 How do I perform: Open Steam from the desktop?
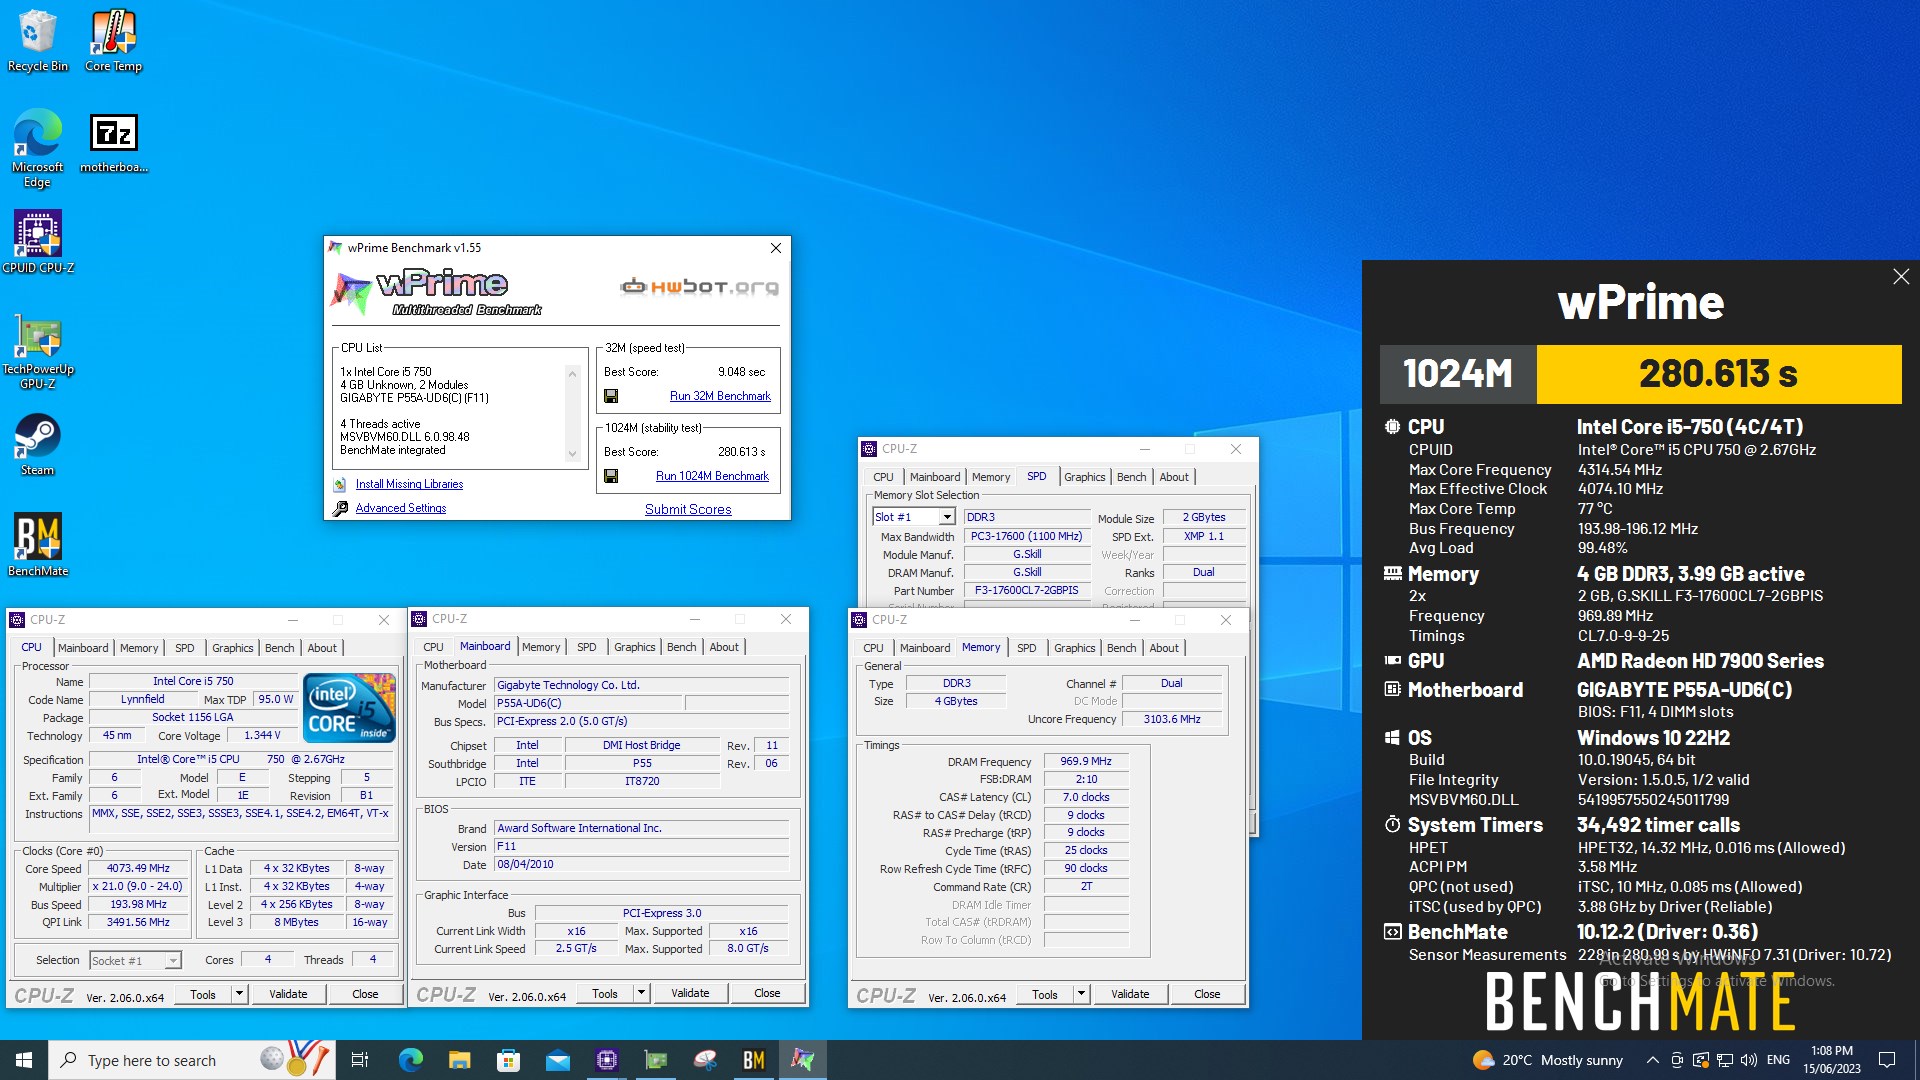[37, 445]
